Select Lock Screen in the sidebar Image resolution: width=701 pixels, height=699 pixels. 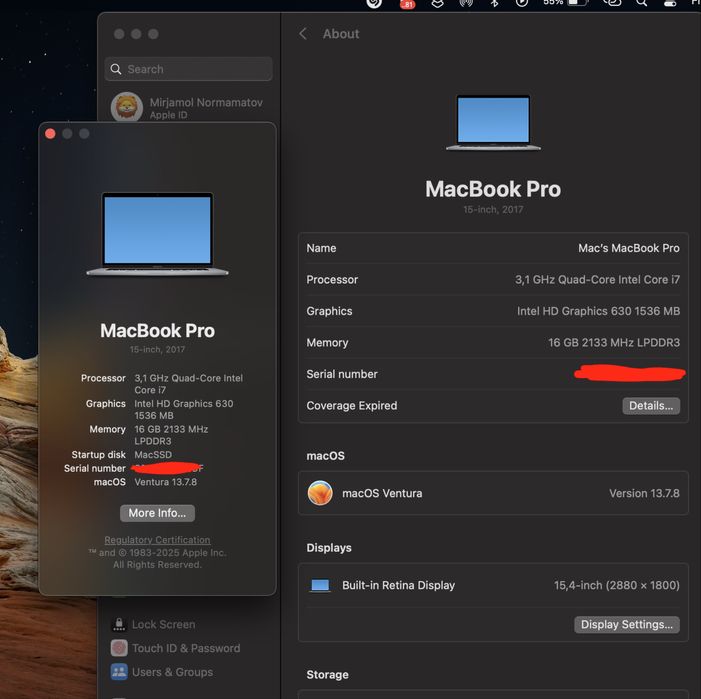click(x=163, y=624)
